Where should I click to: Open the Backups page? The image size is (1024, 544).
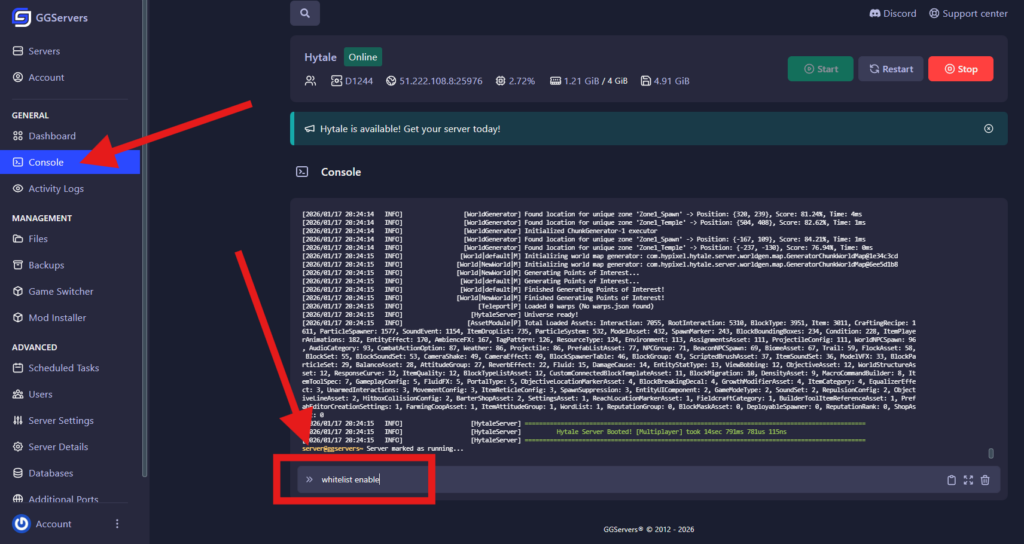click(x=46, y=265)
